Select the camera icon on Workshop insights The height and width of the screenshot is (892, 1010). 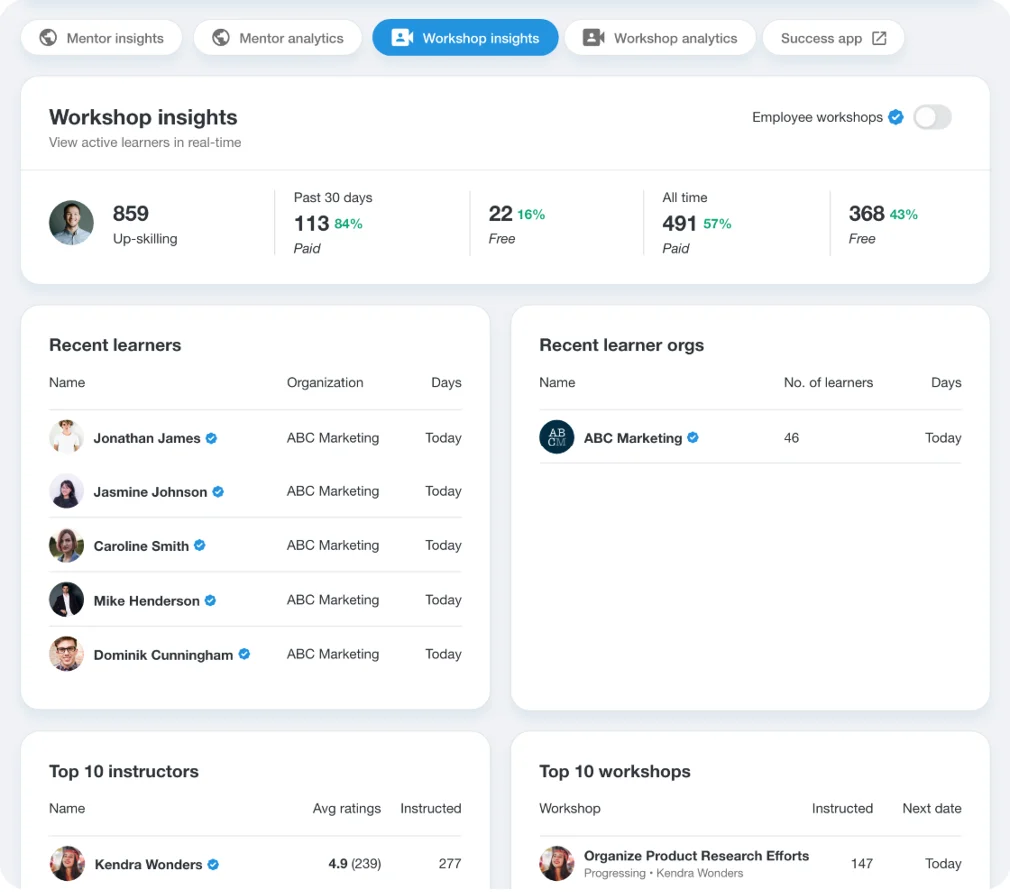point(402,37)
